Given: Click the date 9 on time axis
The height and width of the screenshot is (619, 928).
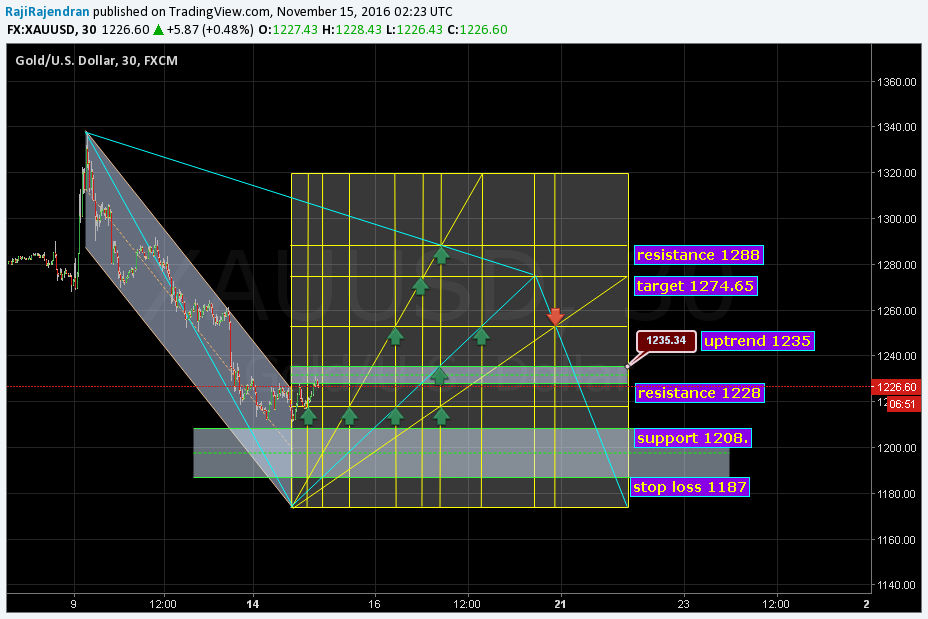Looking at the screenshot, I should click(x=73, y=604).
